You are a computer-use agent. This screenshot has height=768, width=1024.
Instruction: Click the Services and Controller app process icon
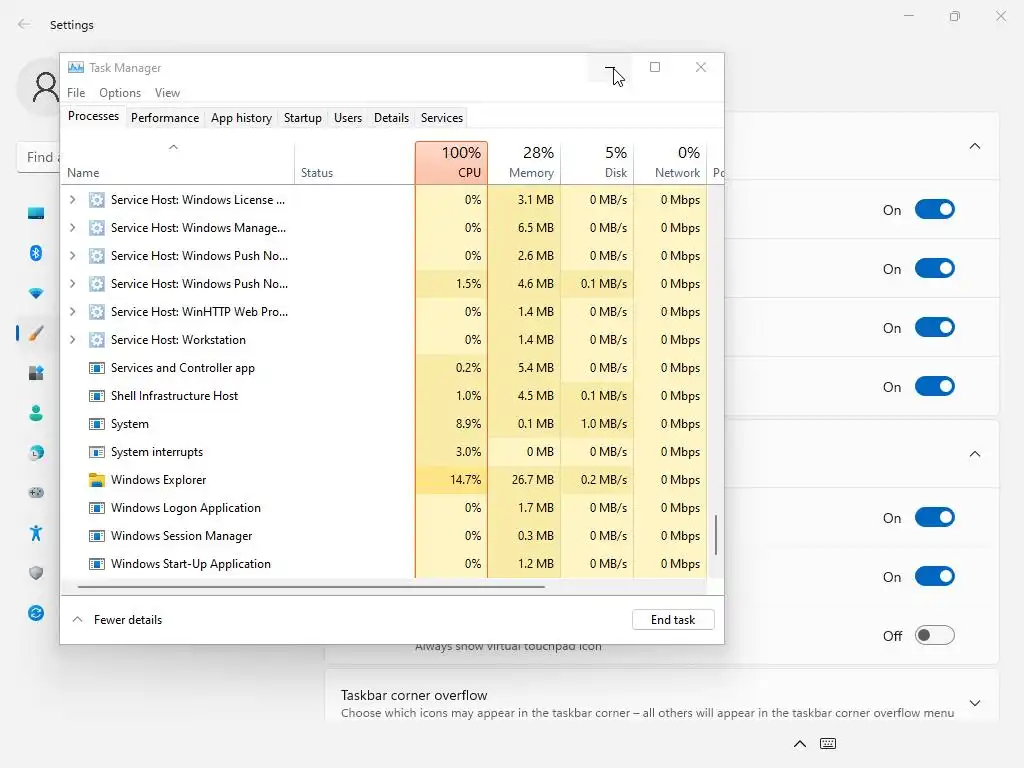point(97,368)
